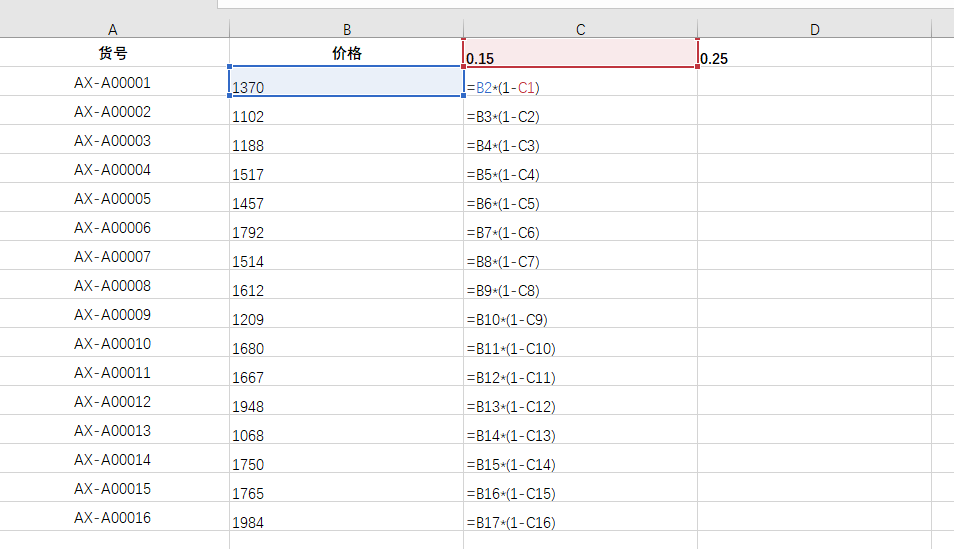
Task: Click cell AX-A00011
Action: pos(113,372)
